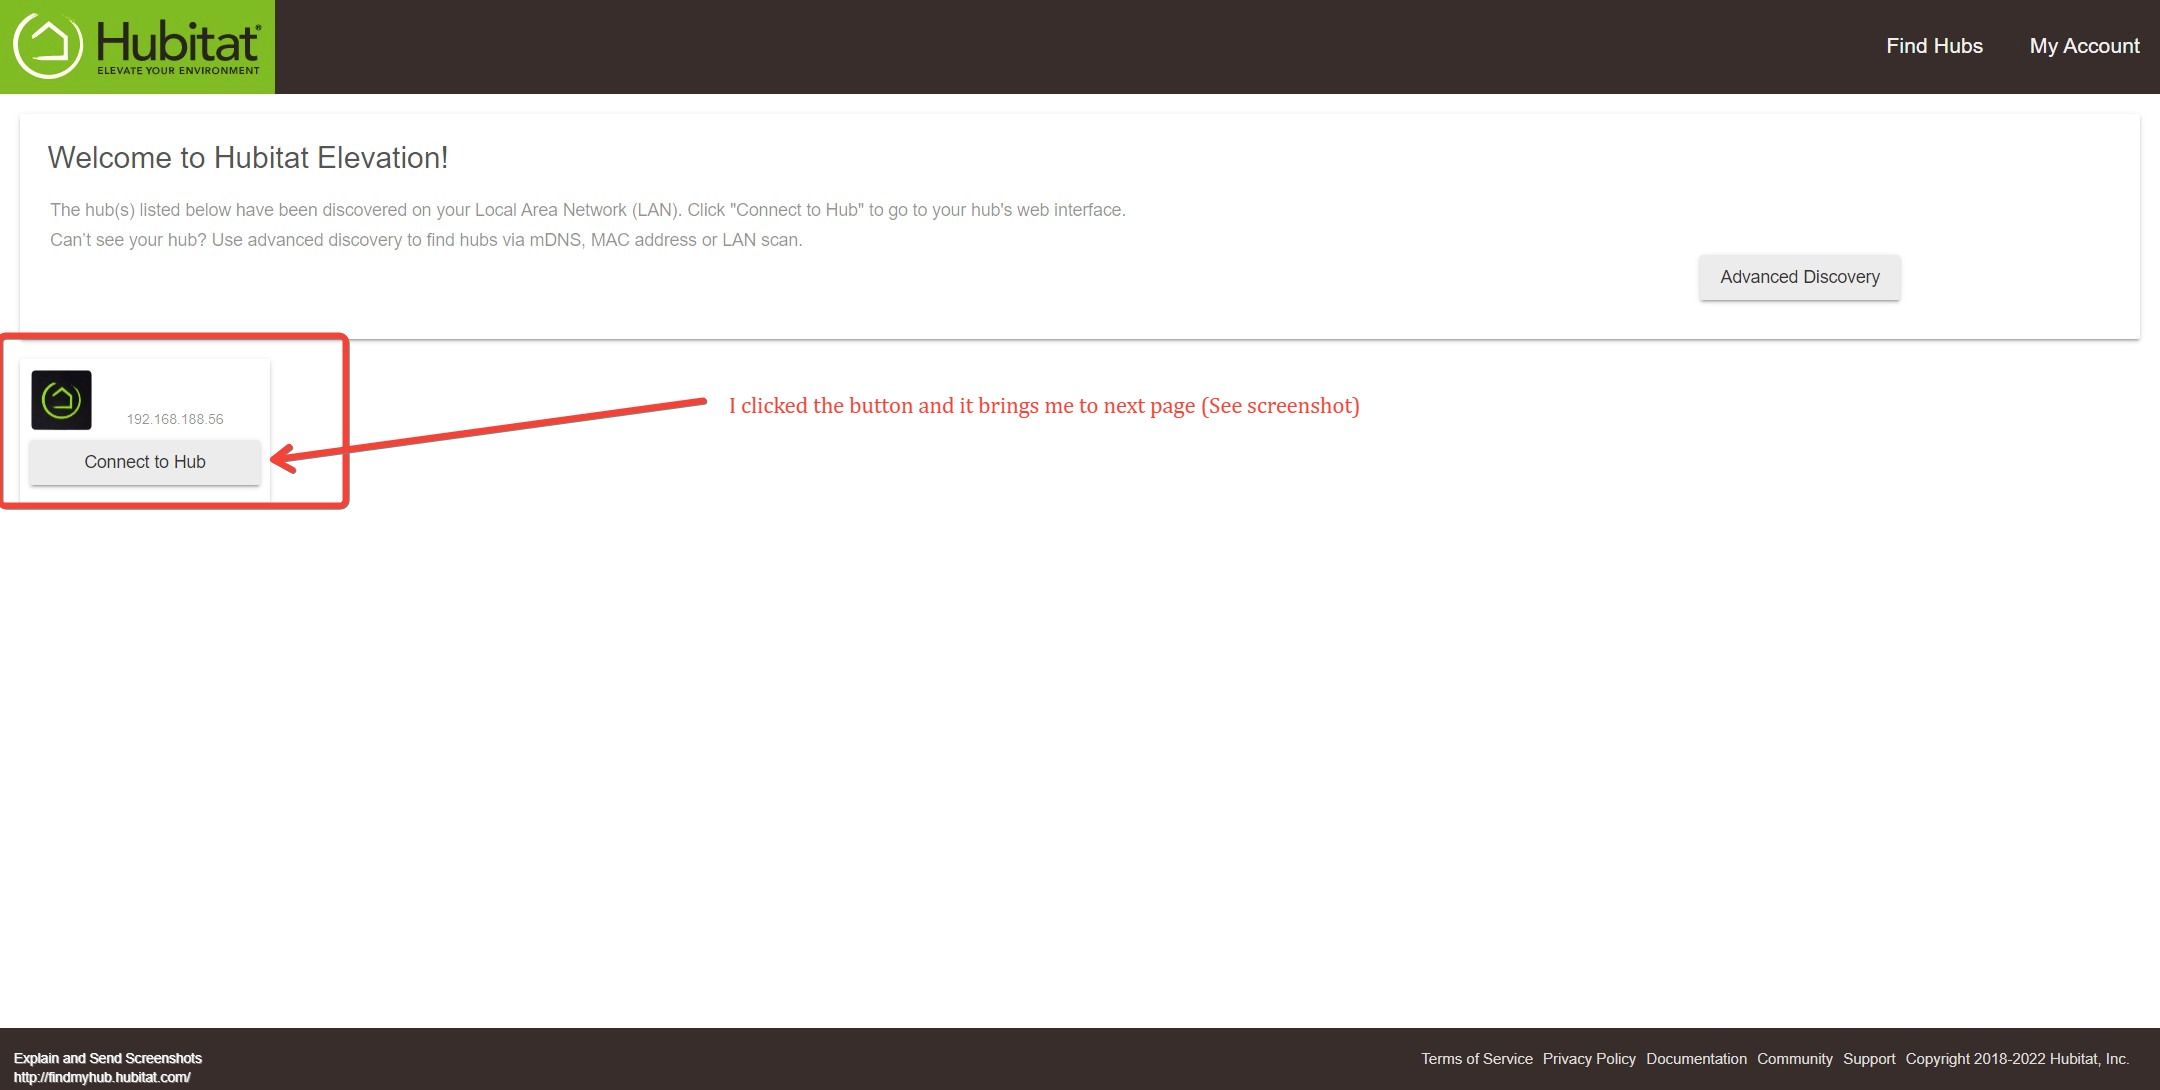2160x1090 pixels.
Task: Click the red annotation text about button
Action: (1043, 406)
